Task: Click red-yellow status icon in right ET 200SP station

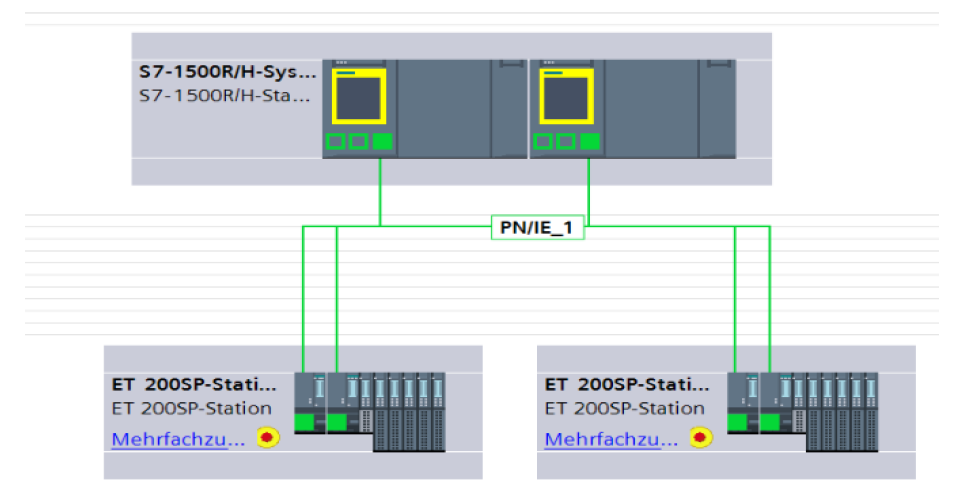Action: pos(701,438)
